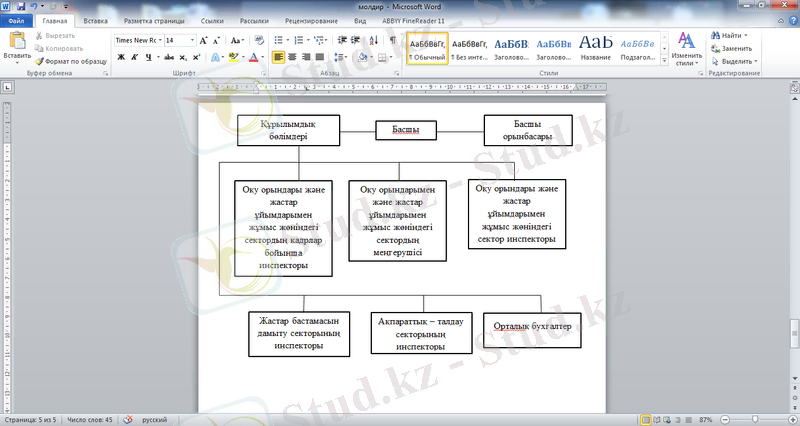Viewport: 800px width, 426px height.
Task: Apply the Без инте... (No Spacing) style
Action: tap(469, 49)
